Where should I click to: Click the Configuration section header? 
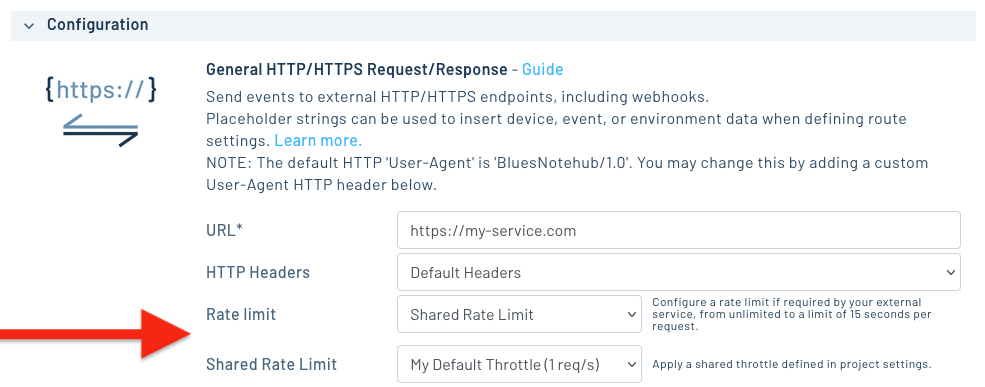[x=493, y=26]
